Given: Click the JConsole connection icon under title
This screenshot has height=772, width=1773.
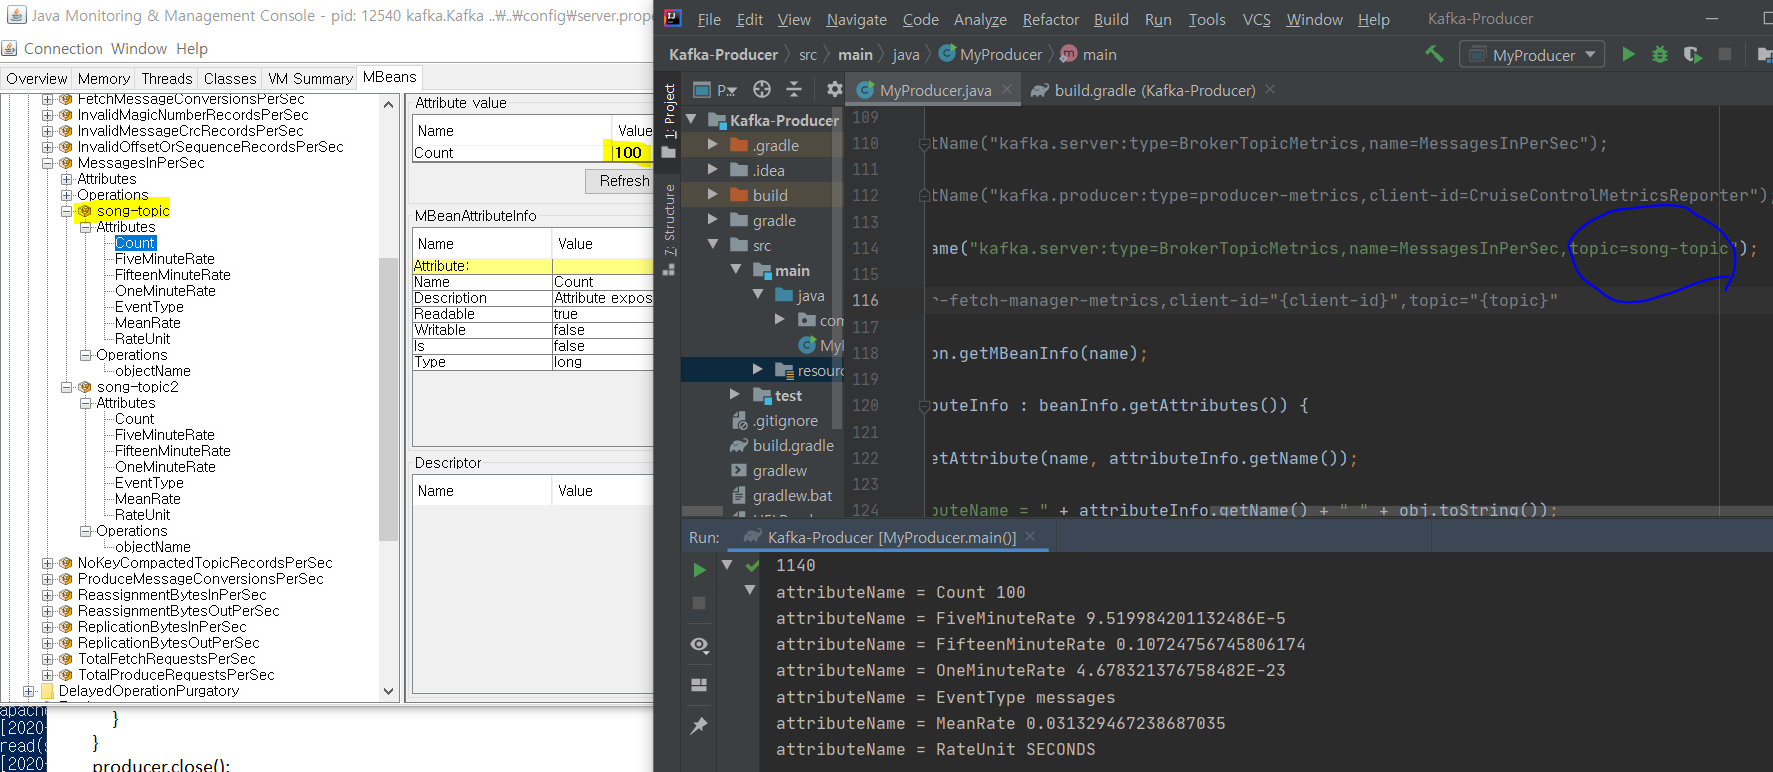Looking at the screenshot, I should coord(9,48).
